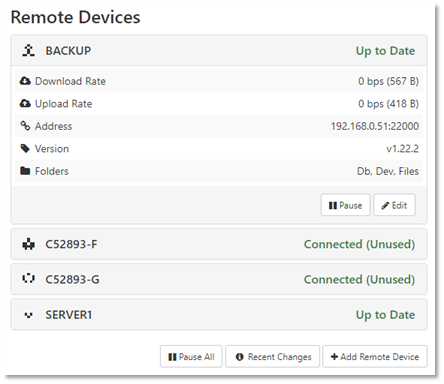
Task: Click the Folders folder icon
Action: point(25,171)
